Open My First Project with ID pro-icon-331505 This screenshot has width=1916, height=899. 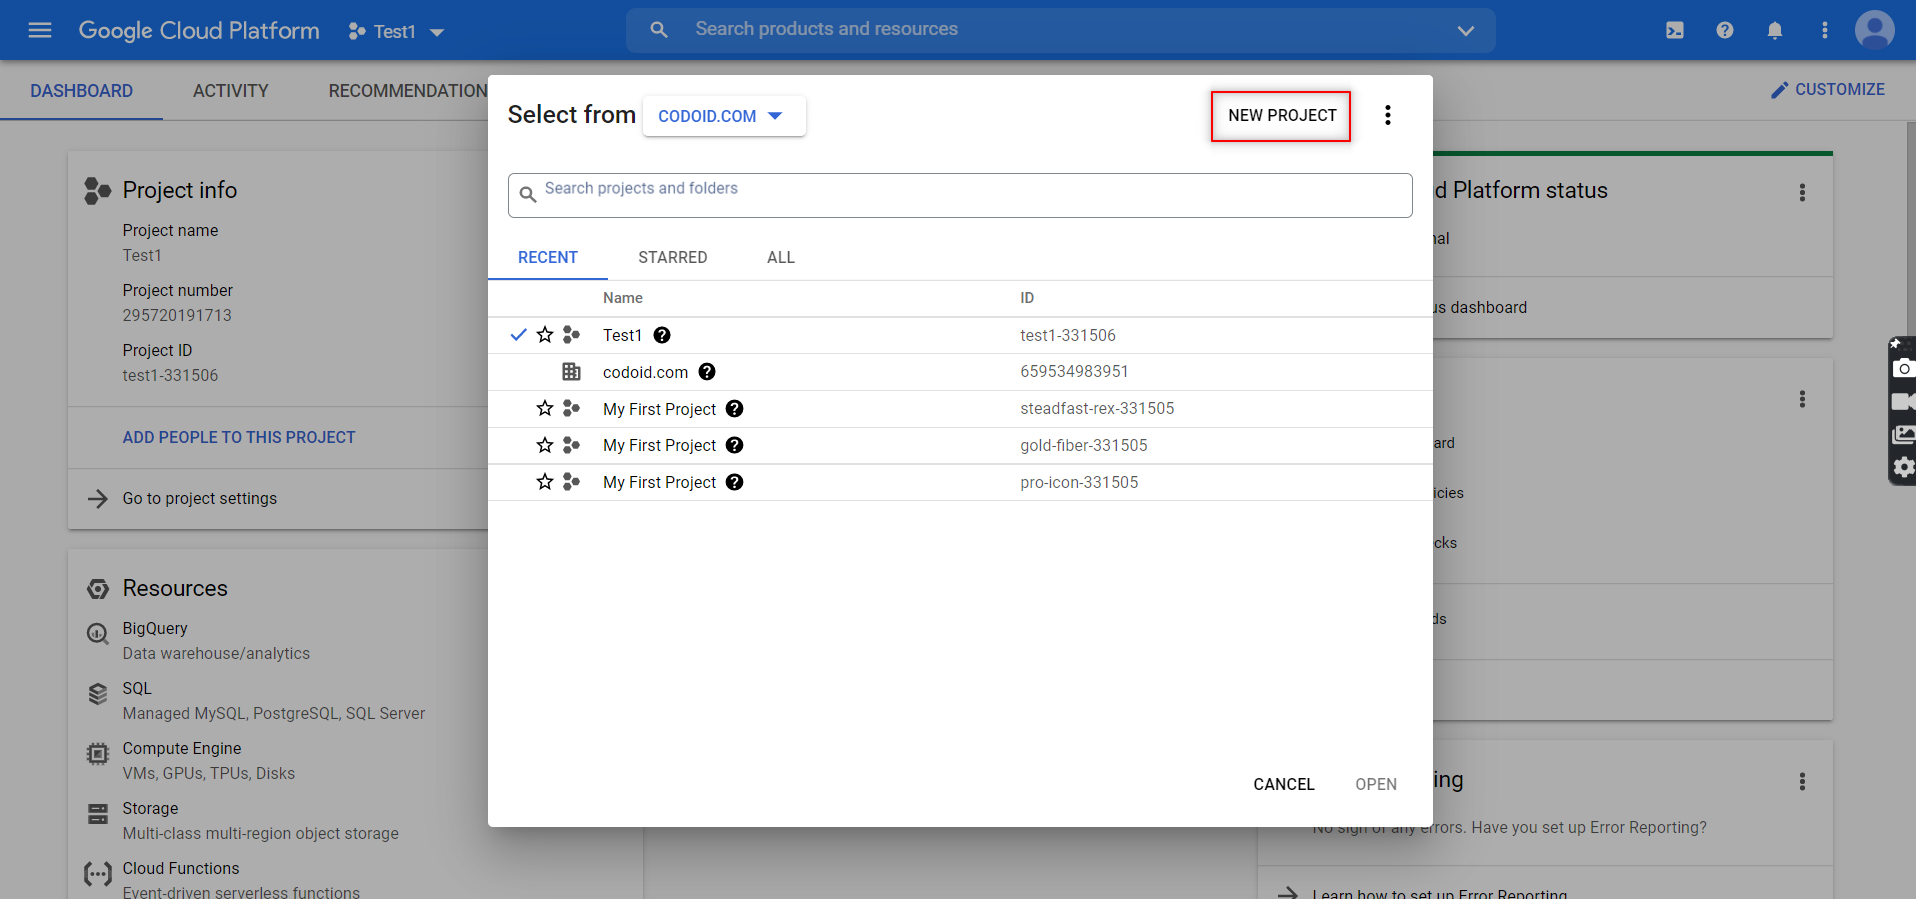[659, 482]
